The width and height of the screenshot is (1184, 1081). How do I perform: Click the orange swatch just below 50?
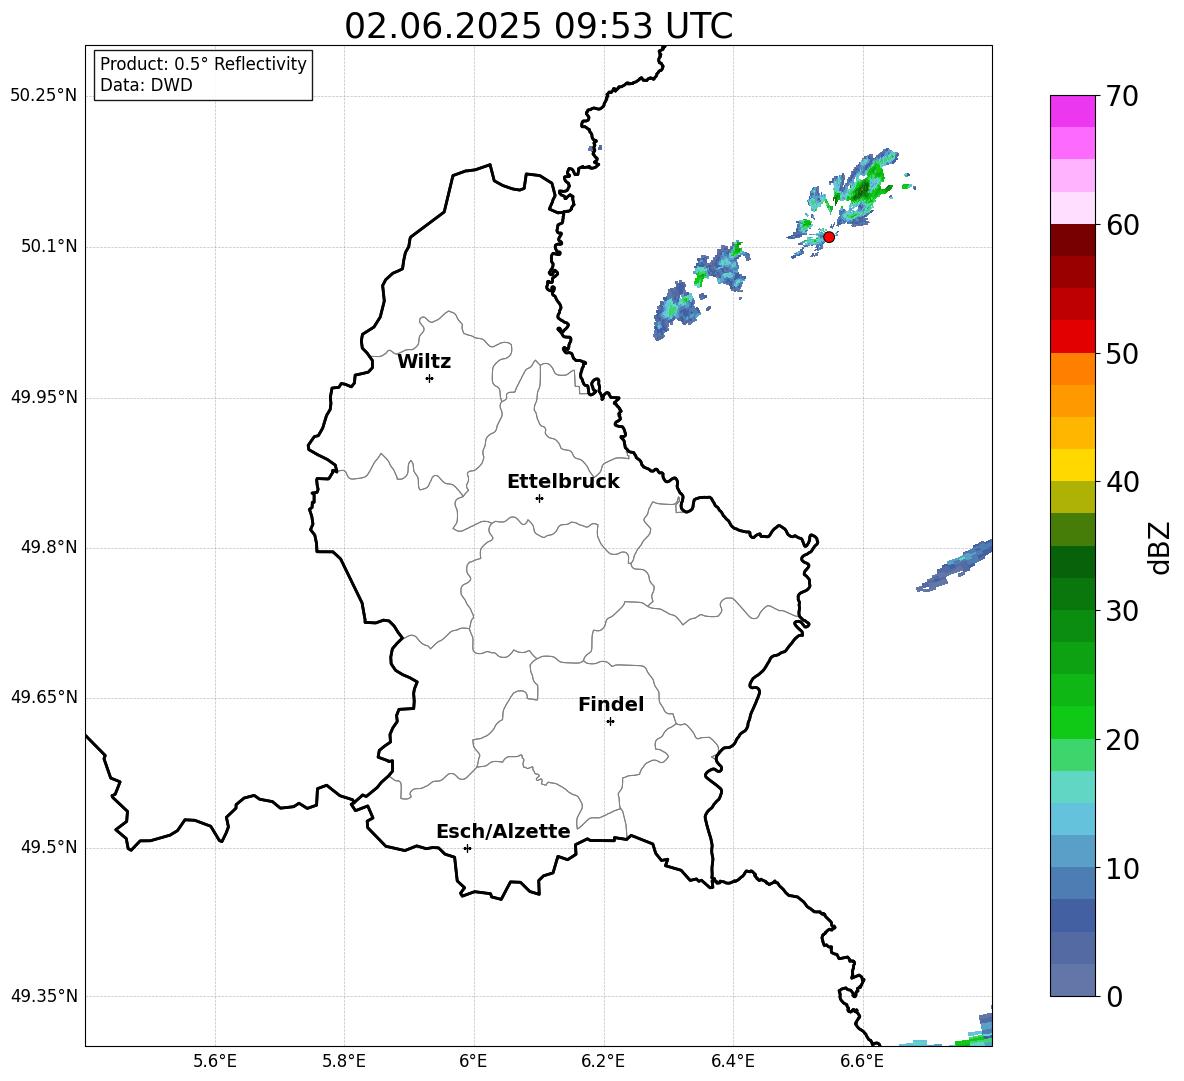point(1072,369)
